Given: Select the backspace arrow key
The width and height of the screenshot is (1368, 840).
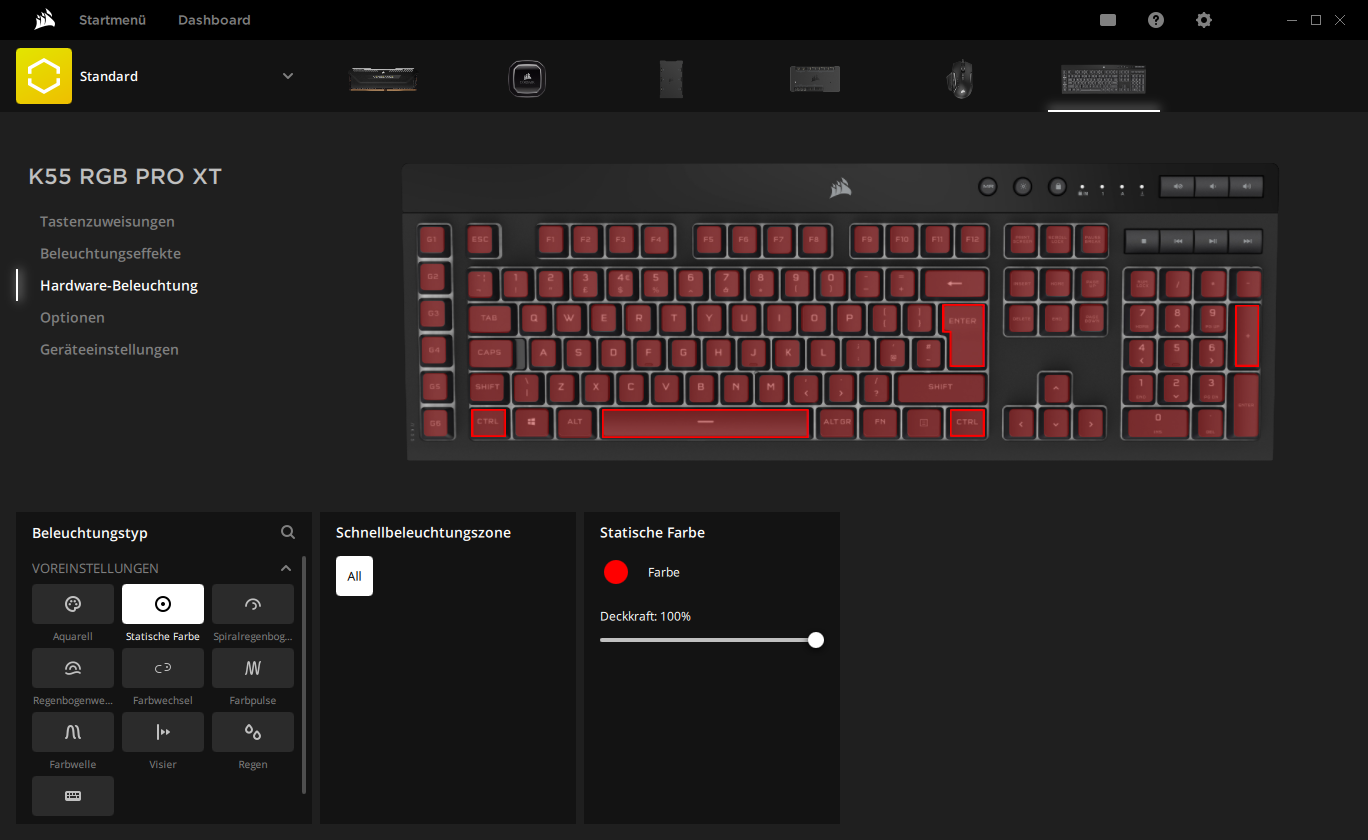Looking at the screenshot, I should coord(955,284).
